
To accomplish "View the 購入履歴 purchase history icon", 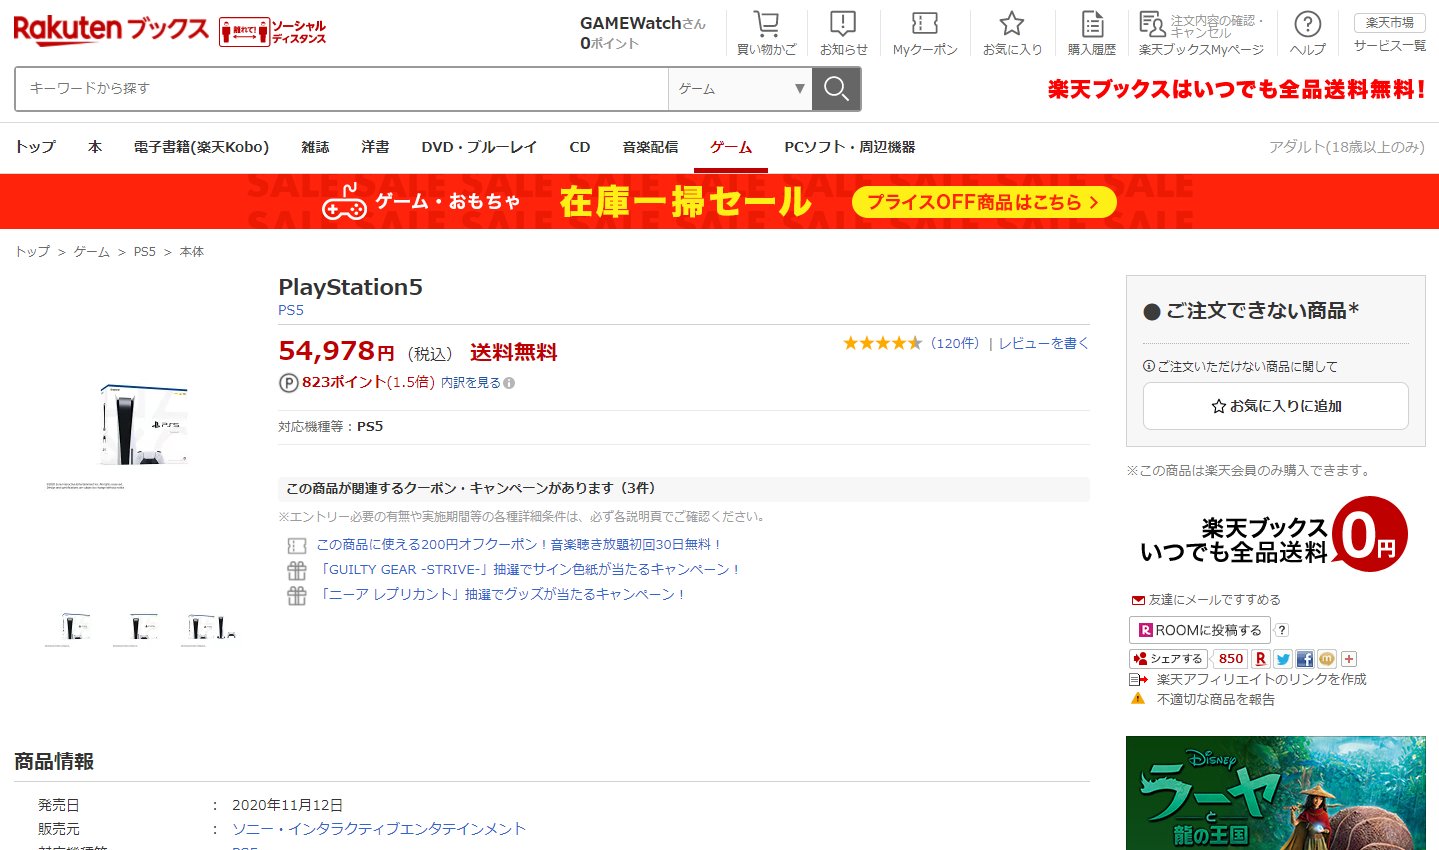I will (1092, 24).
